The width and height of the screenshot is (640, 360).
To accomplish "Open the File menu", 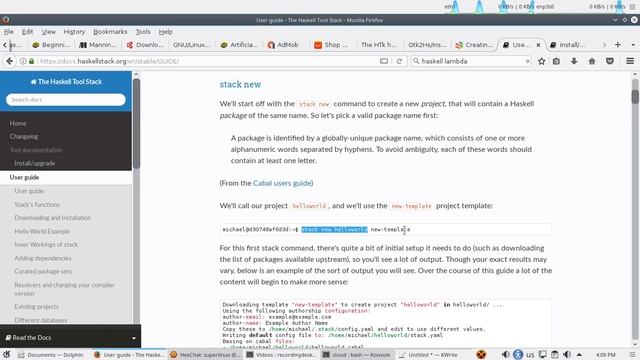I will coord(9,31).
